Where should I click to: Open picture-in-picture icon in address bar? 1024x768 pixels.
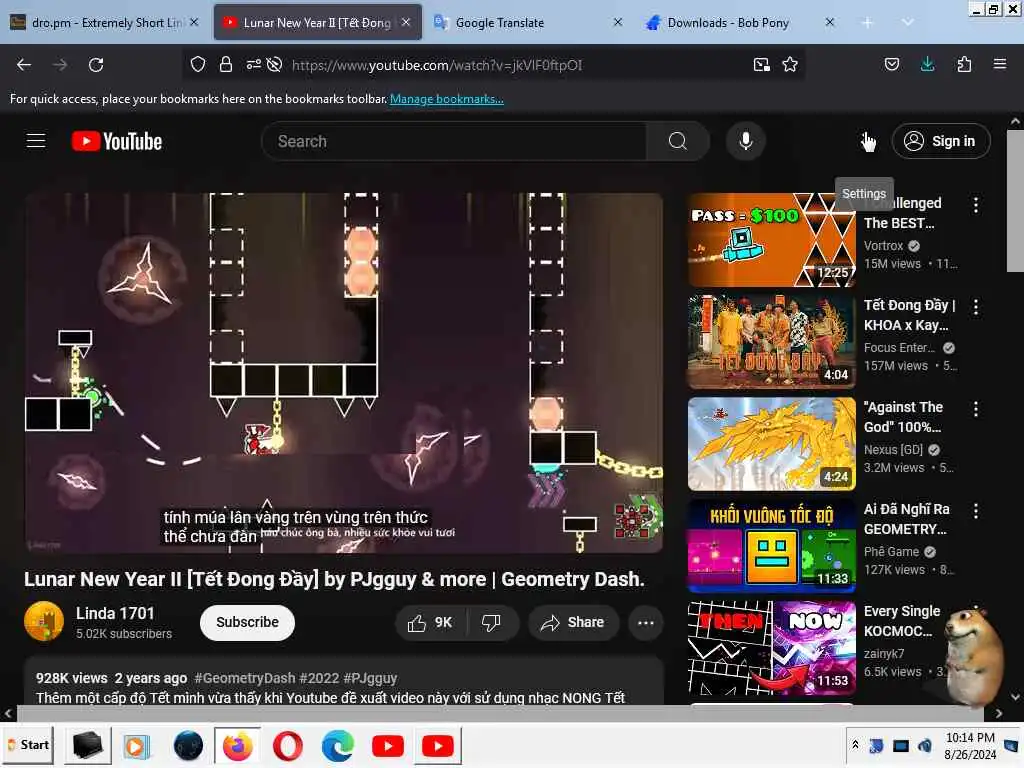click(x=761, y=64)
